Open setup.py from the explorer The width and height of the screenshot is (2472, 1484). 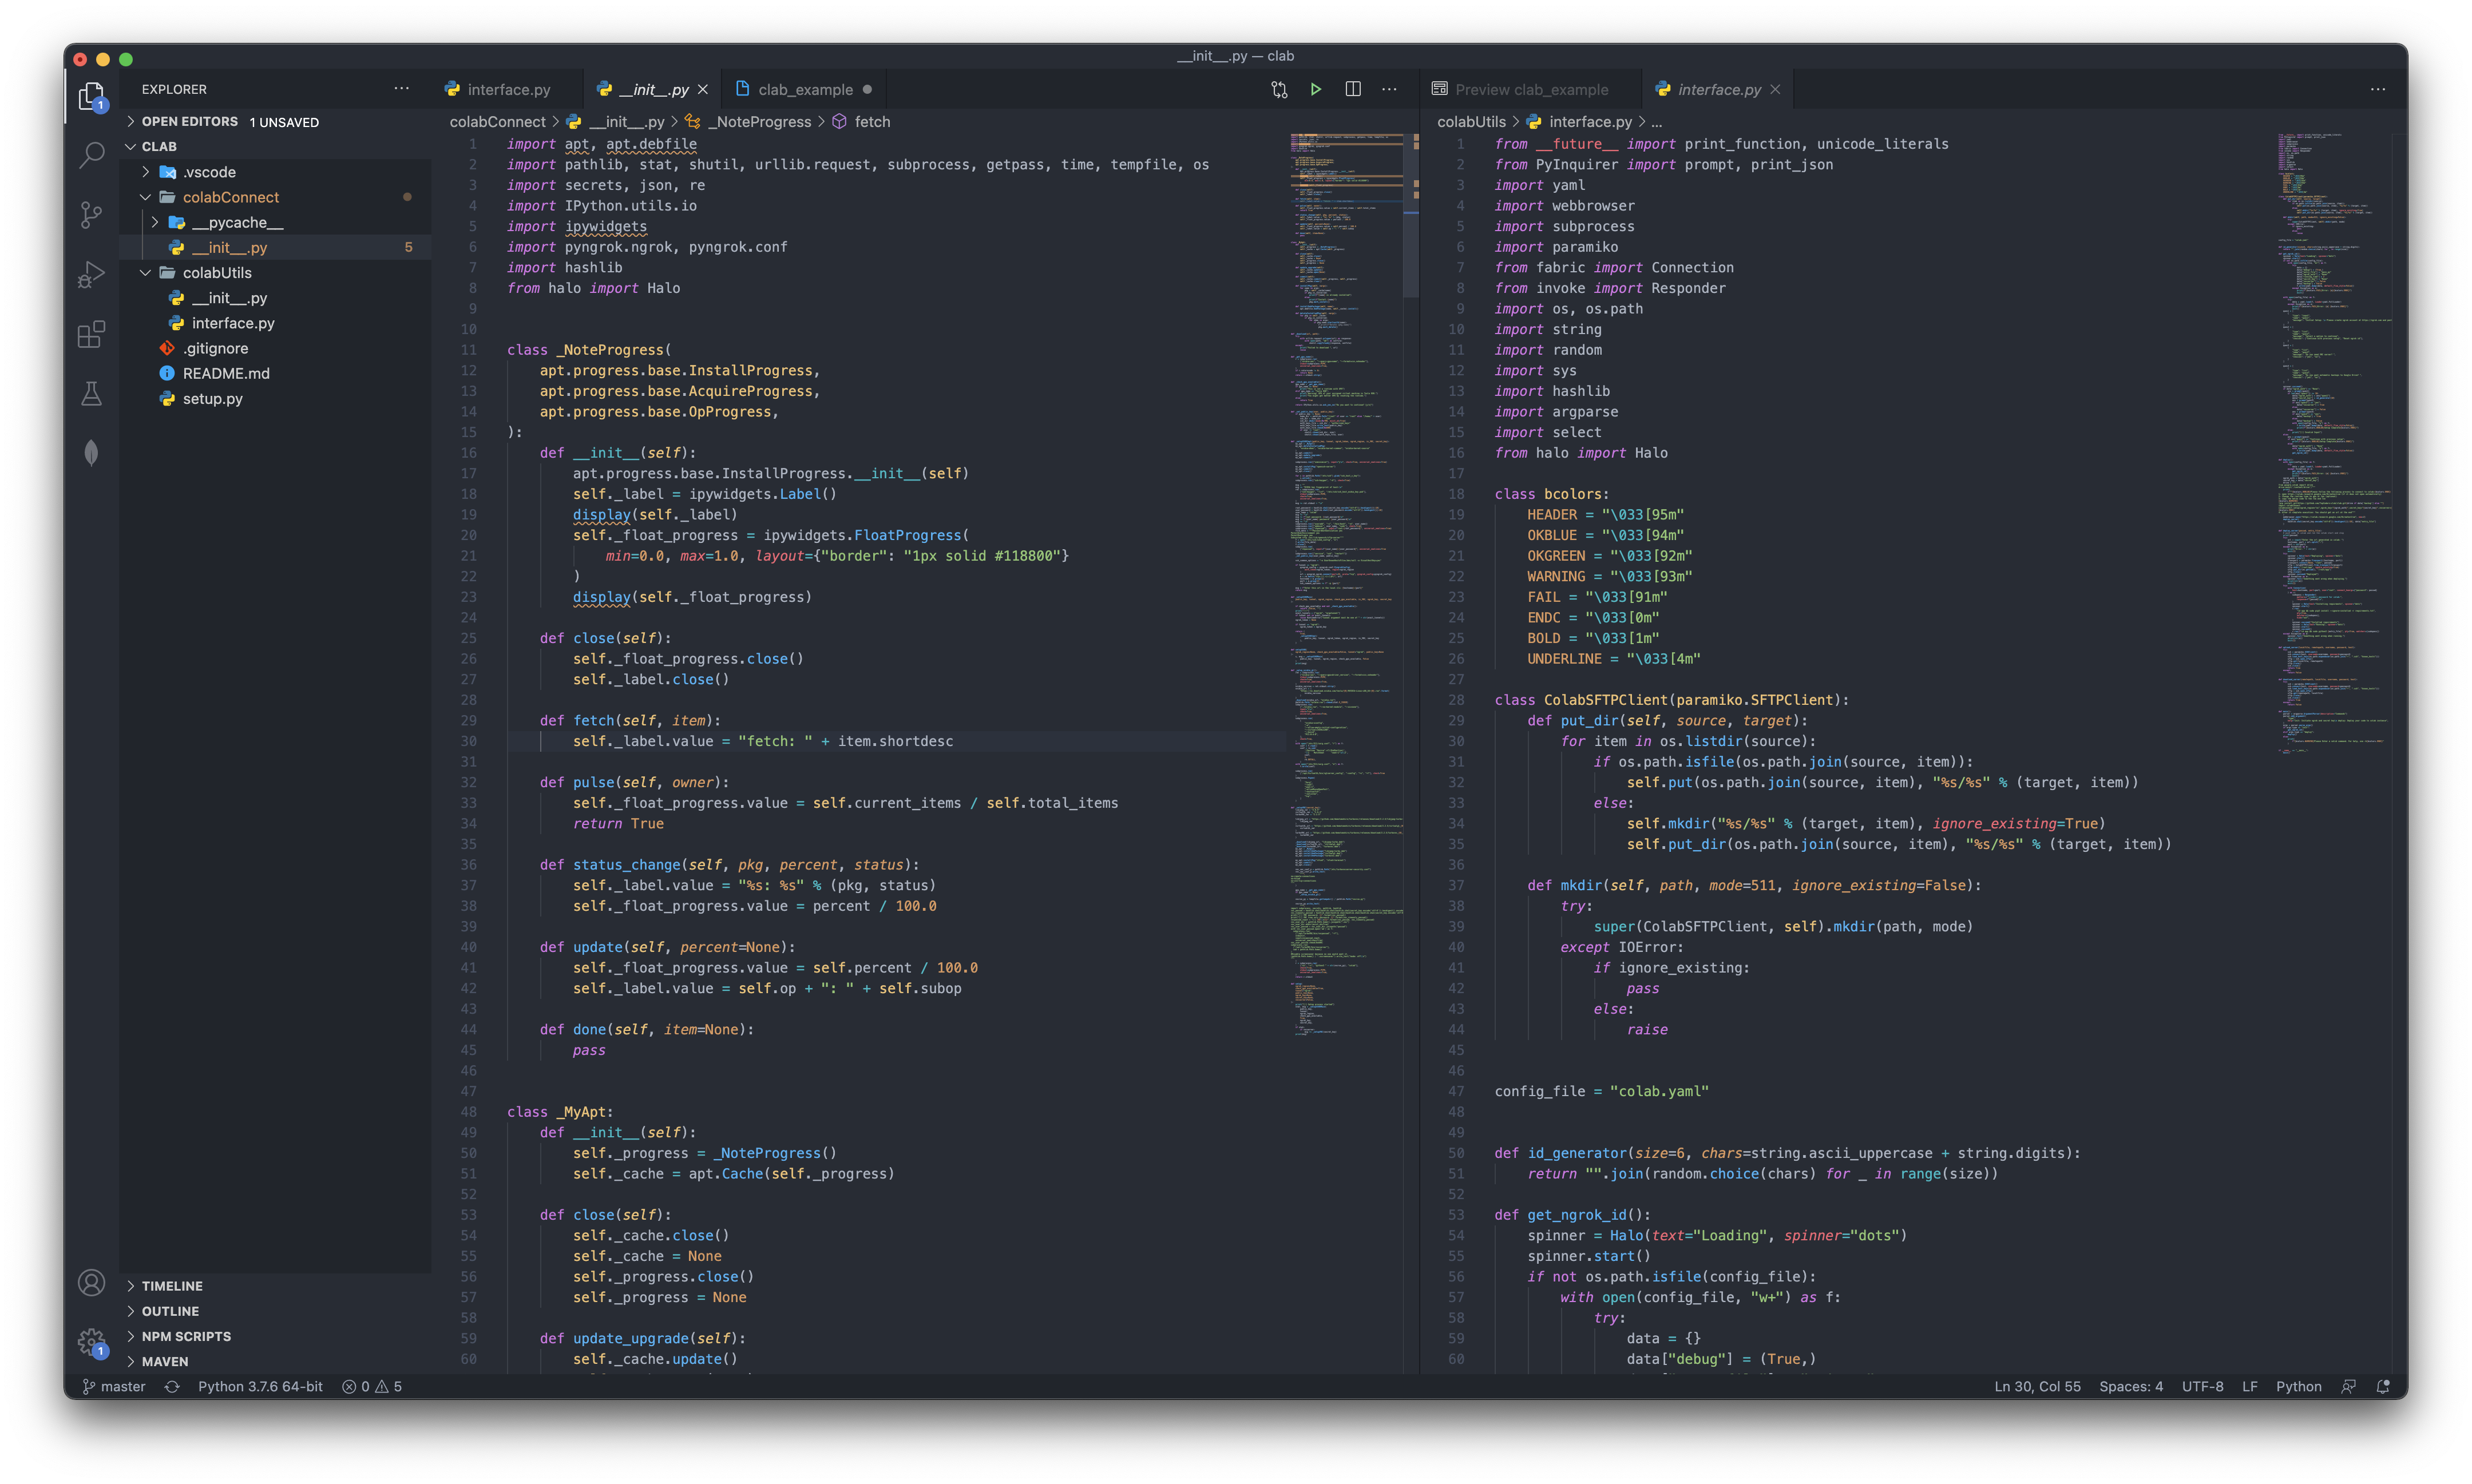coord(212,398)
